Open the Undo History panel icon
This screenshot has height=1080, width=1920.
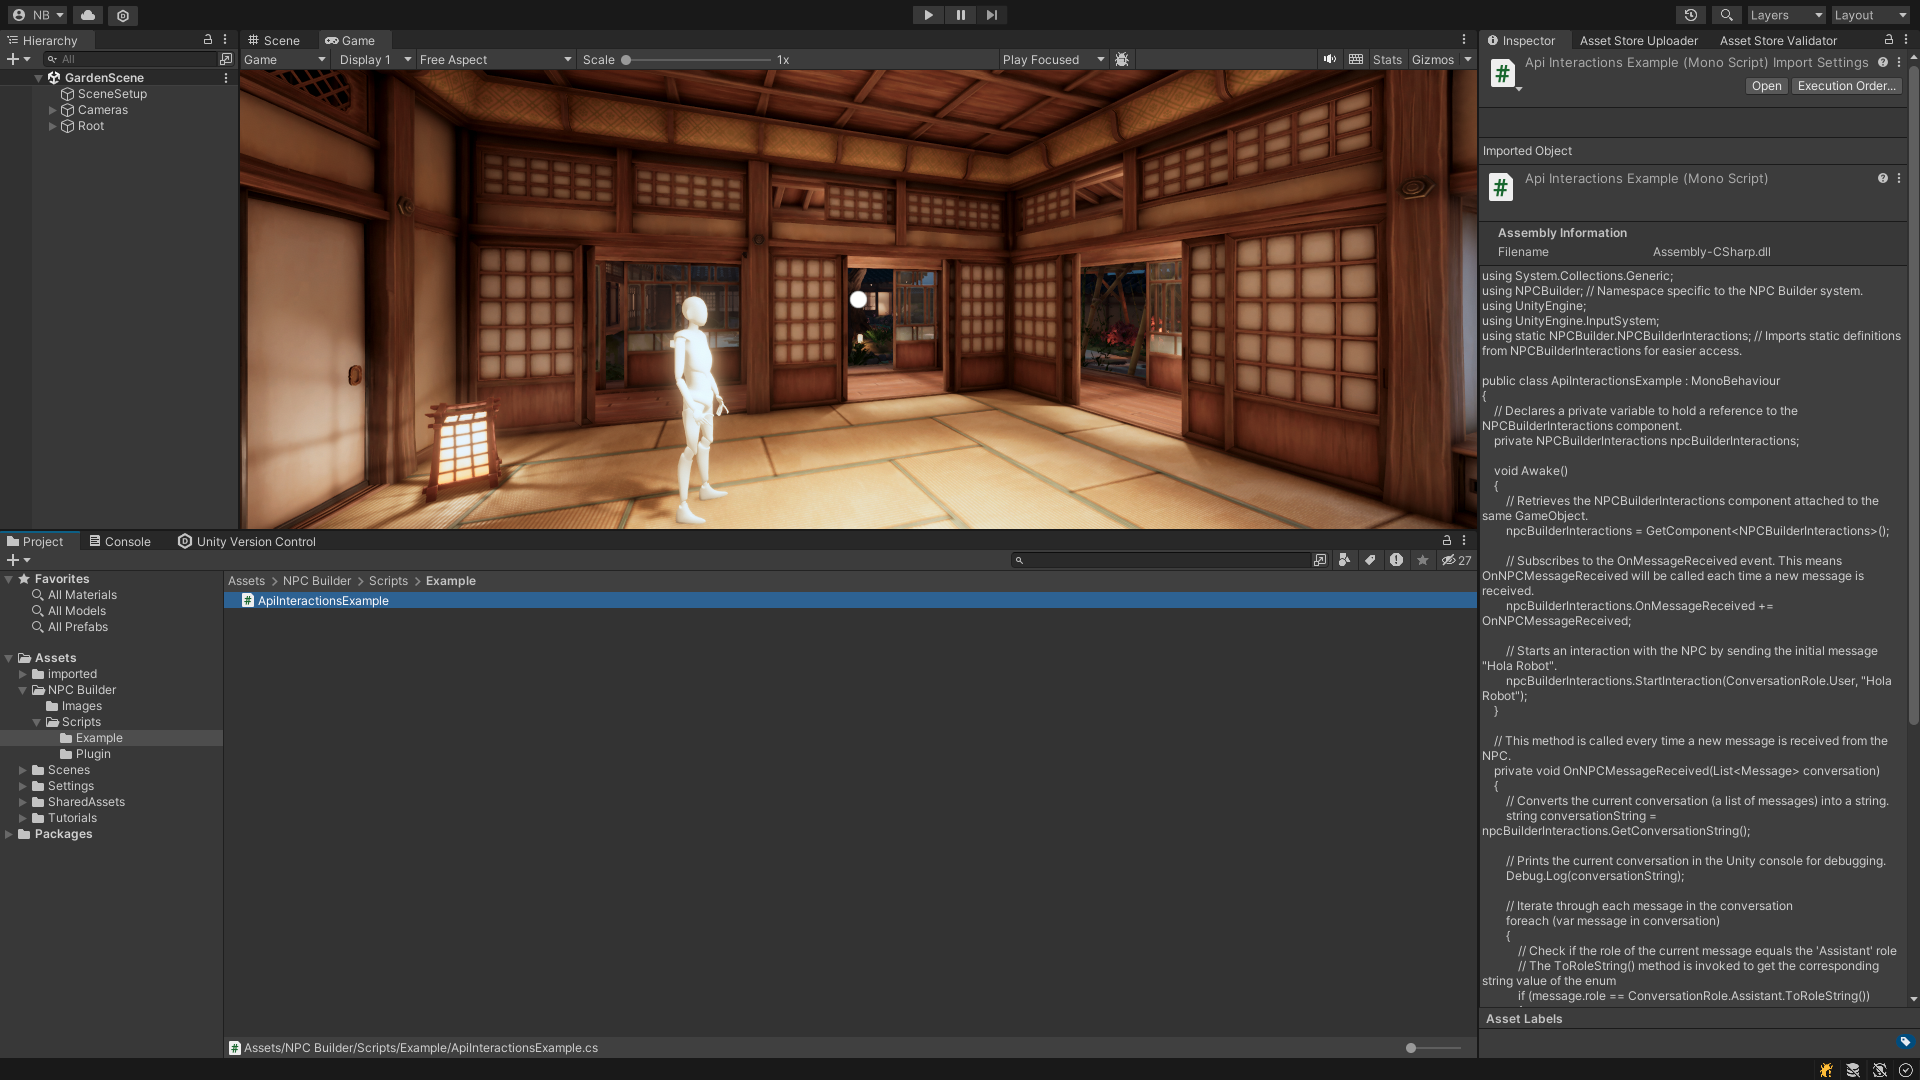click(x=1690, y=15)
